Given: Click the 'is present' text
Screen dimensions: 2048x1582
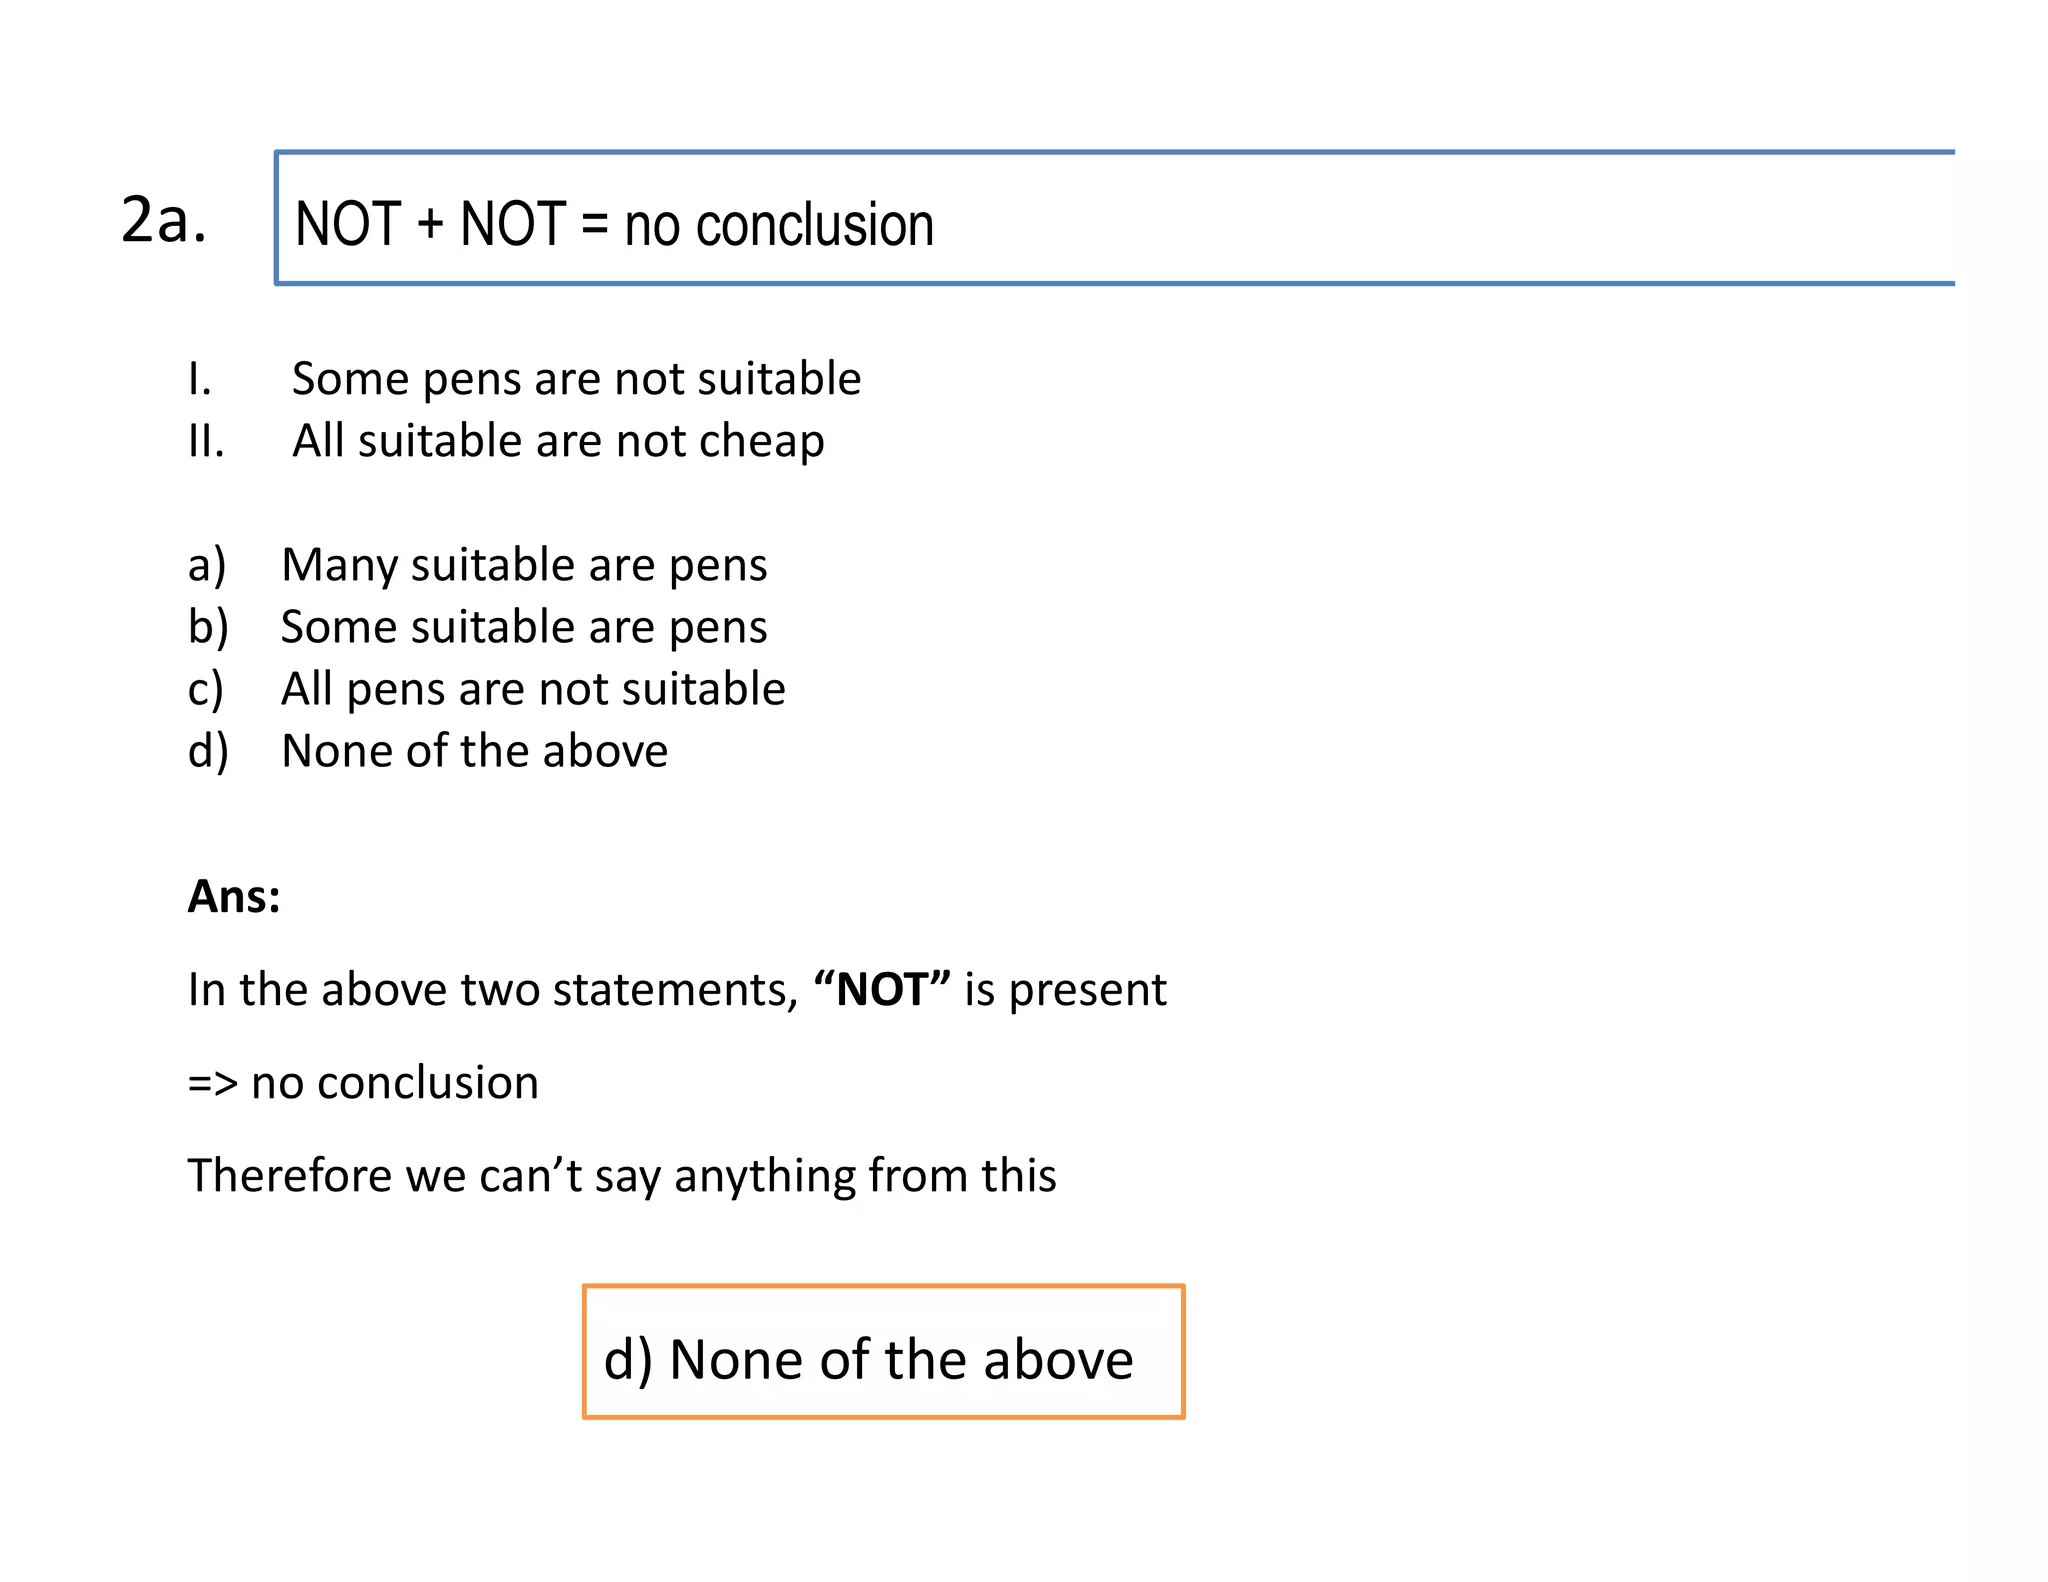Looking at the screenshot, I should (1065, 989).
